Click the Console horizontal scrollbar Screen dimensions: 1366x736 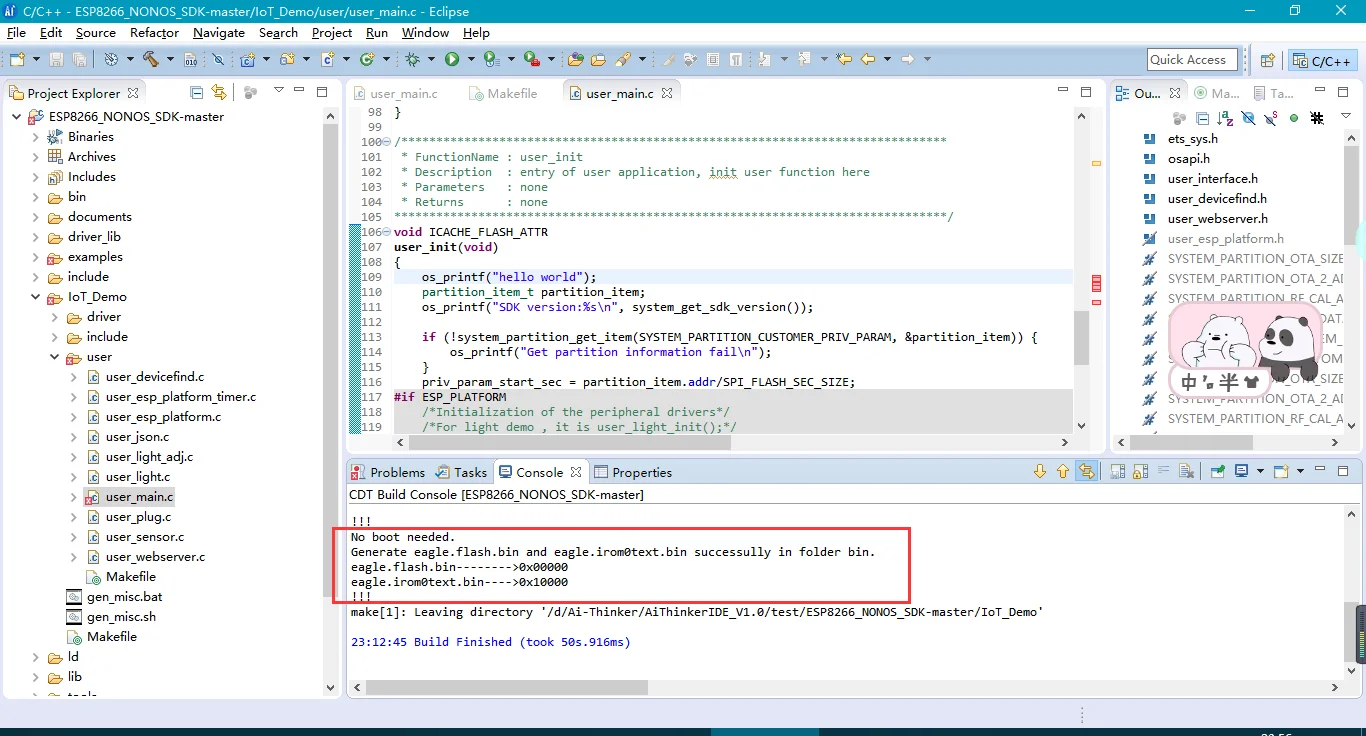coord(507,688)
